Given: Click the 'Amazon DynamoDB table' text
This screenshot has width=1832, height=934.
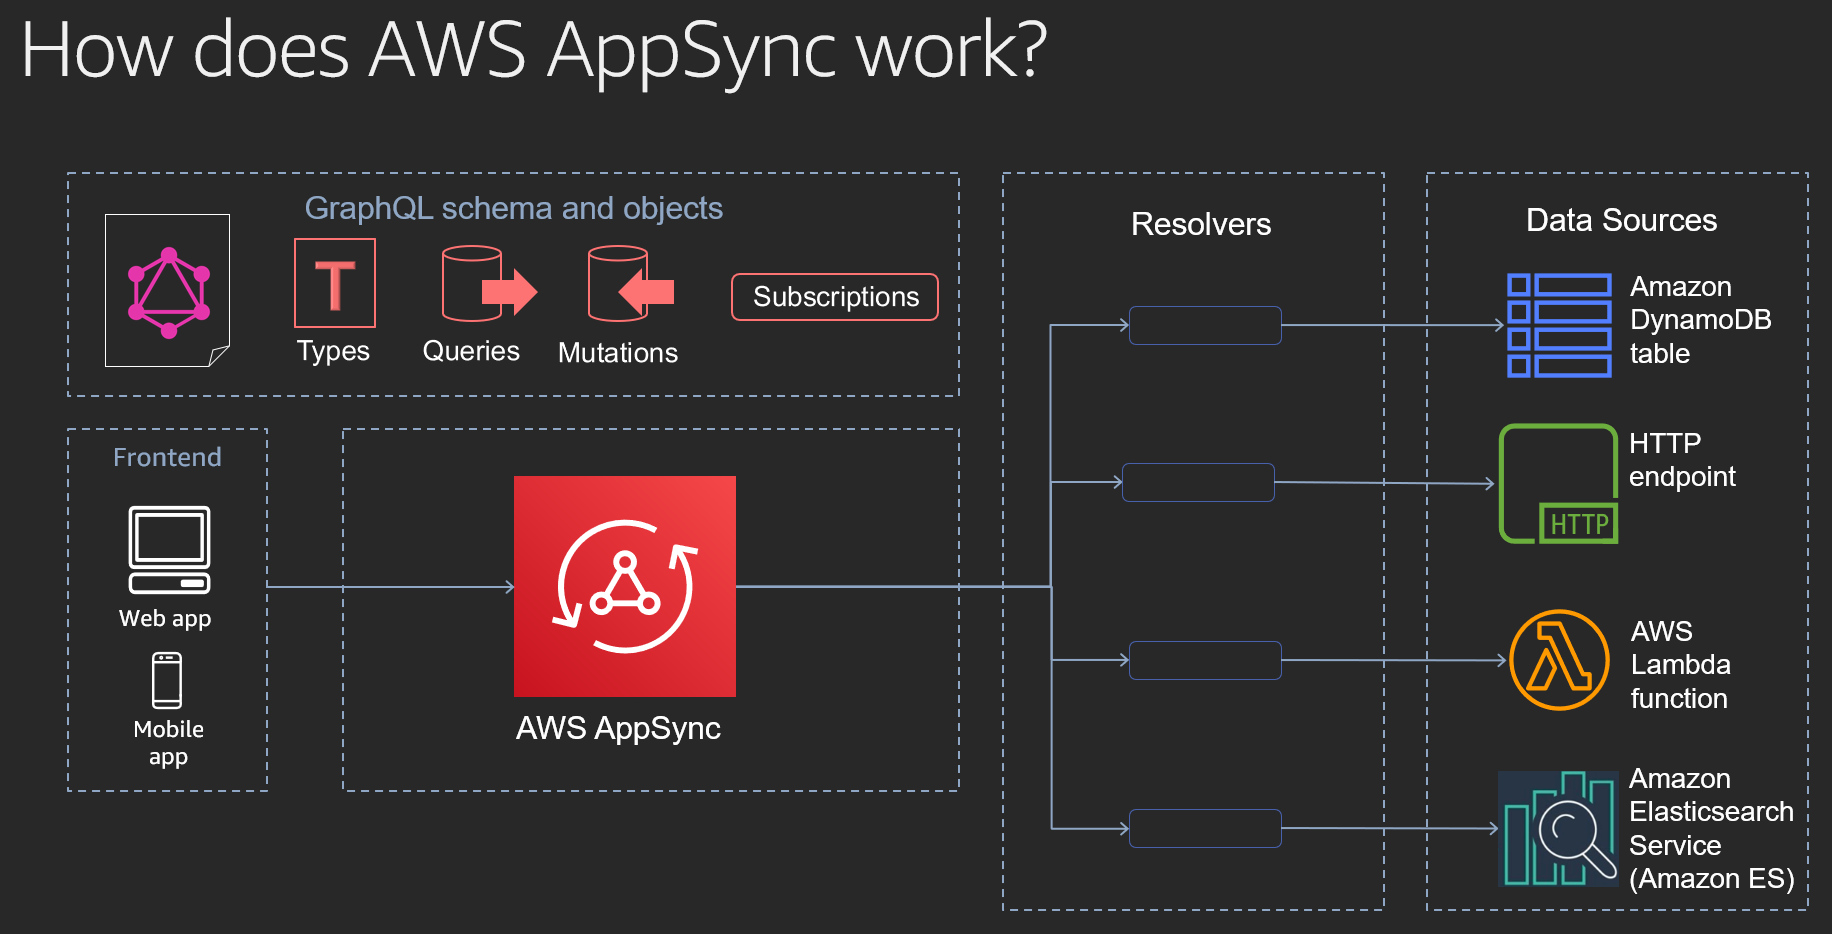Looking at the screenshot, I should point(1700,320).
